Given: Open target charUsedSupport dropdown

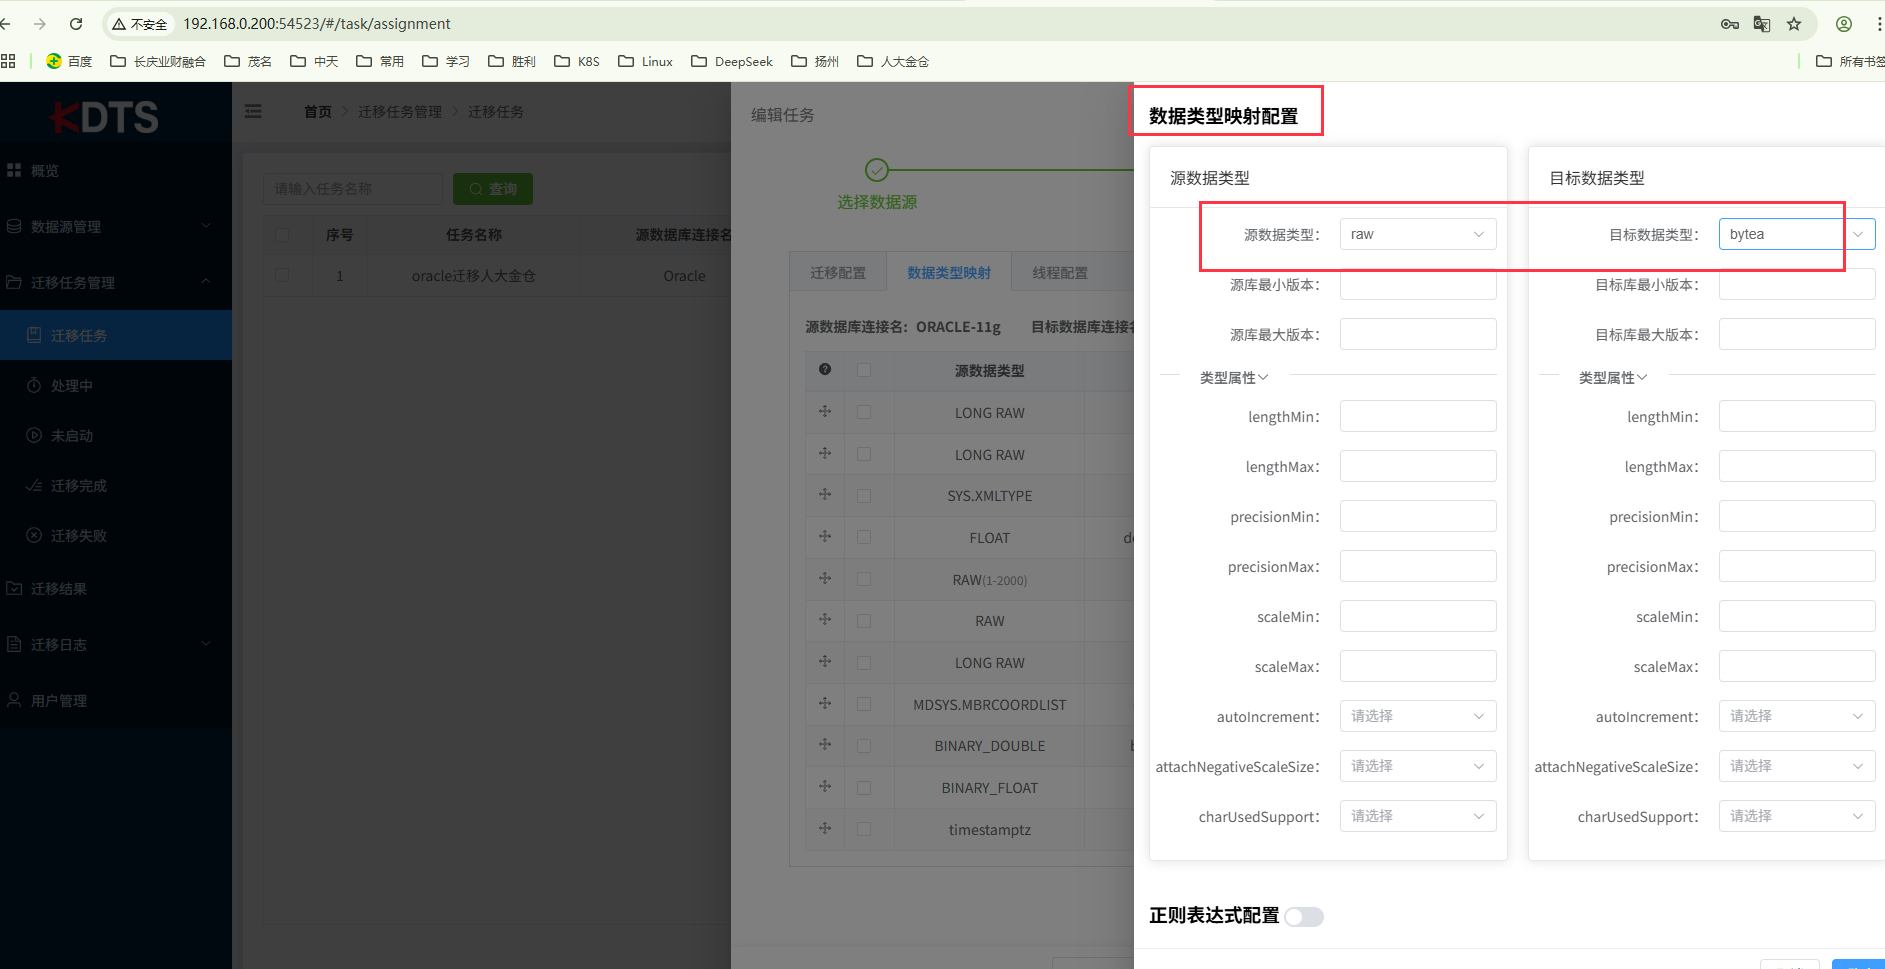Looking at the screenshot, I should [1797, 816].
